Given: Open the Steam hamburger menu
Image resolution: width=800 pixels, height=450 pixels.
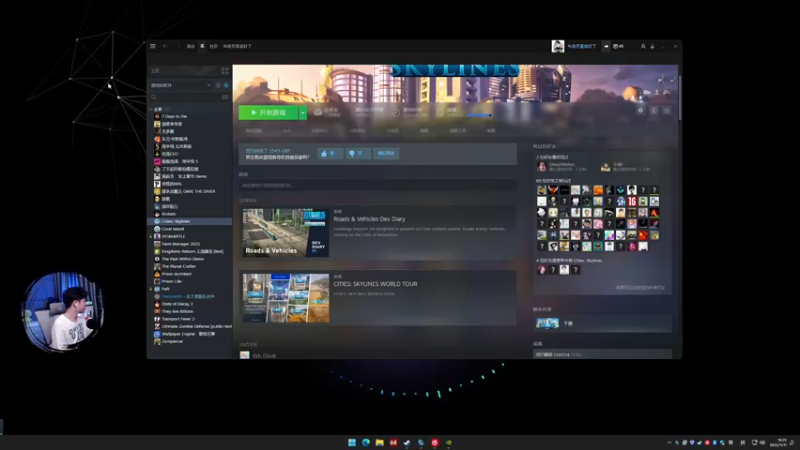Looking at the screenshot, I should 153,46.
